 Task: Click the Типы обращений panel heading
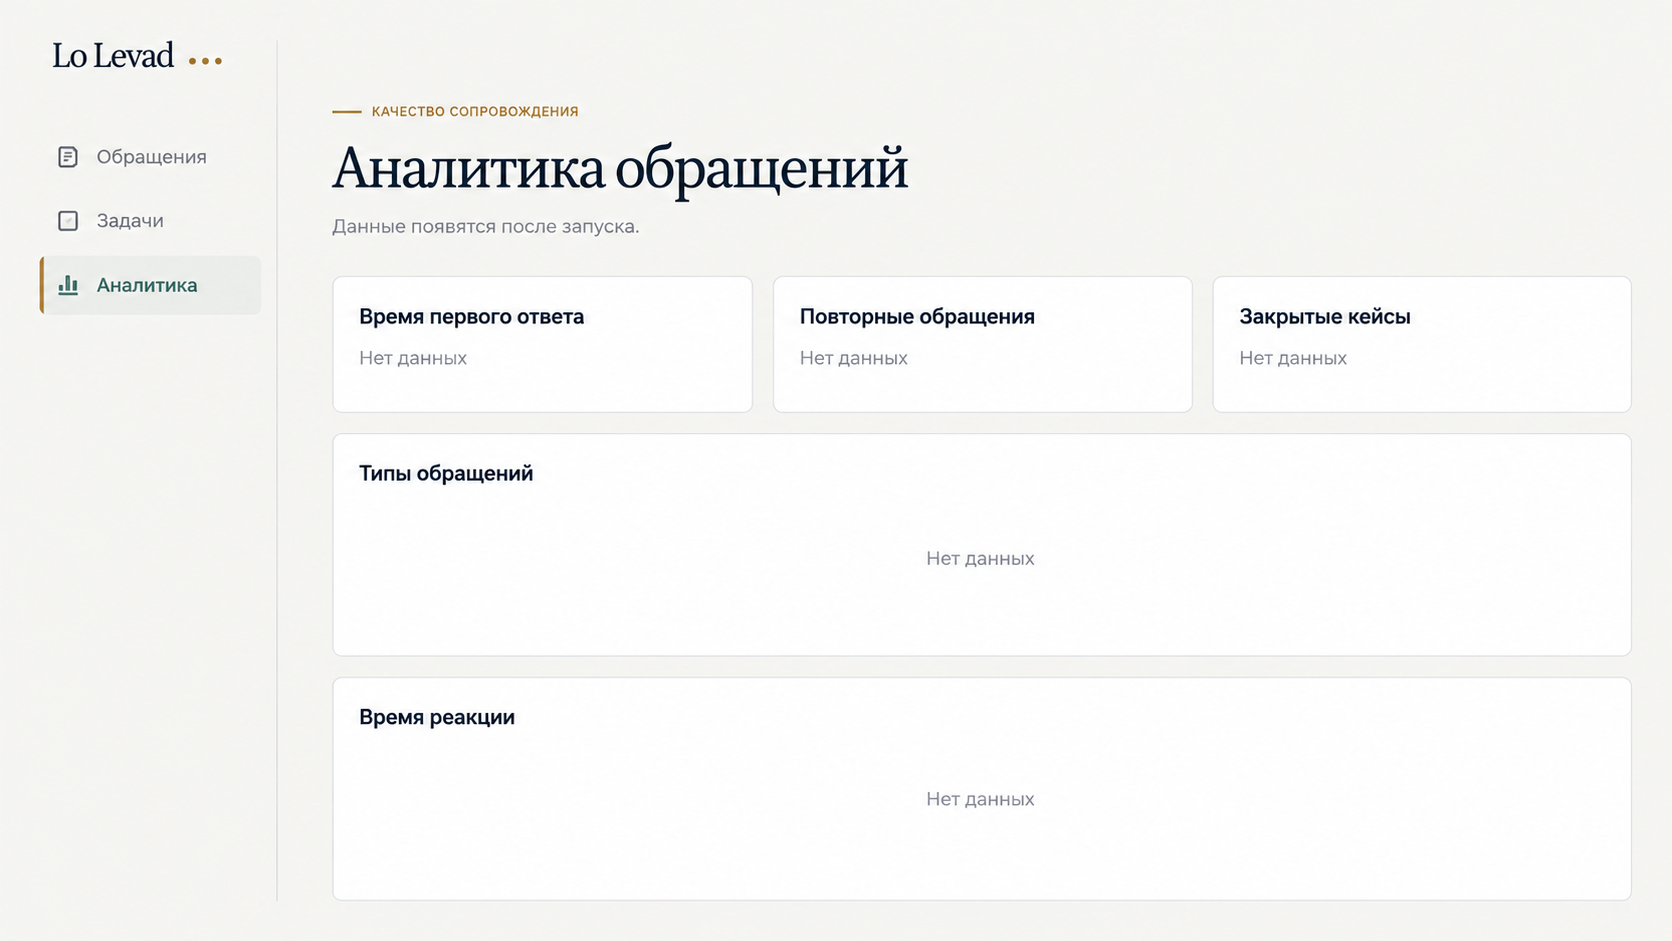pyautogui.click(x=446, y=474)
